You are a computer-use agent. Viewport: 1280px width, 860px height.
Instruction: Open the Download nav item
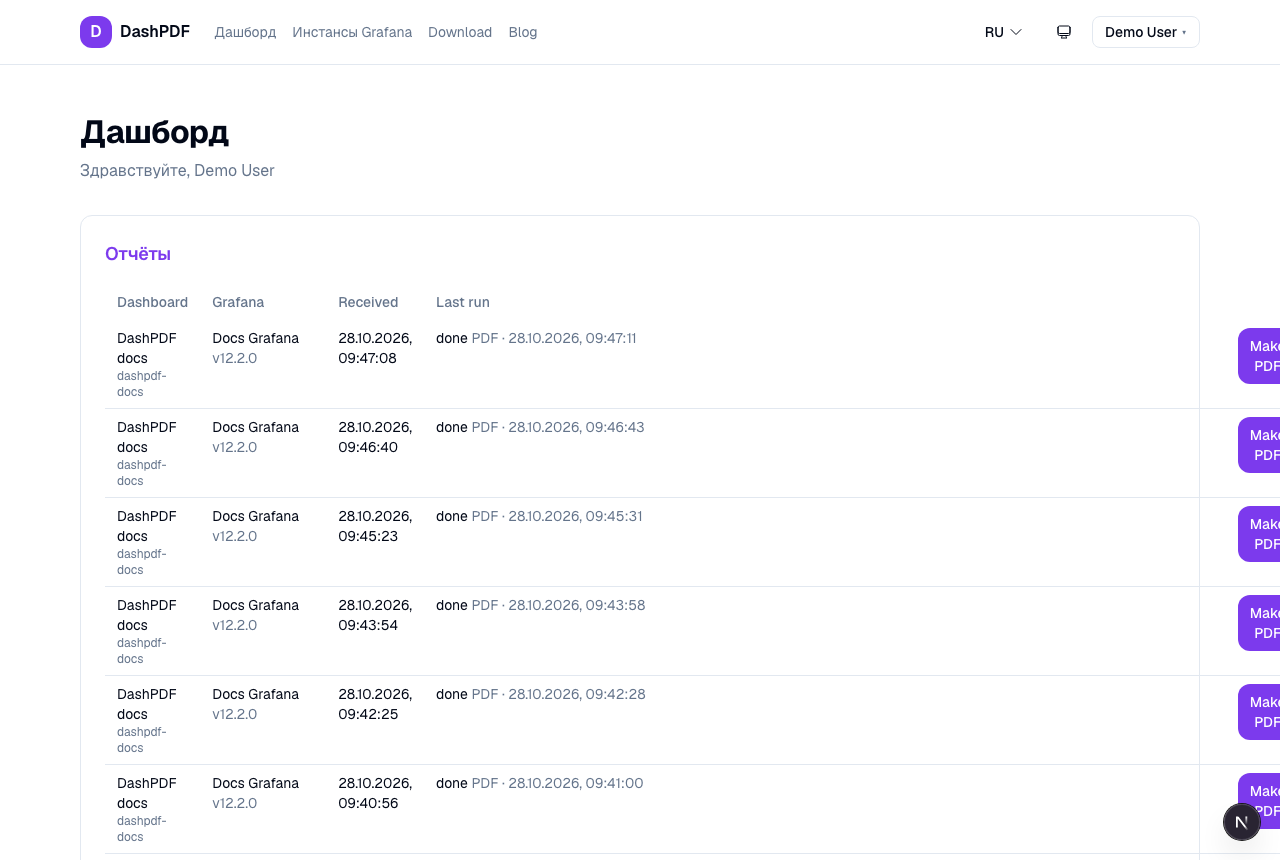click(460, 32)
